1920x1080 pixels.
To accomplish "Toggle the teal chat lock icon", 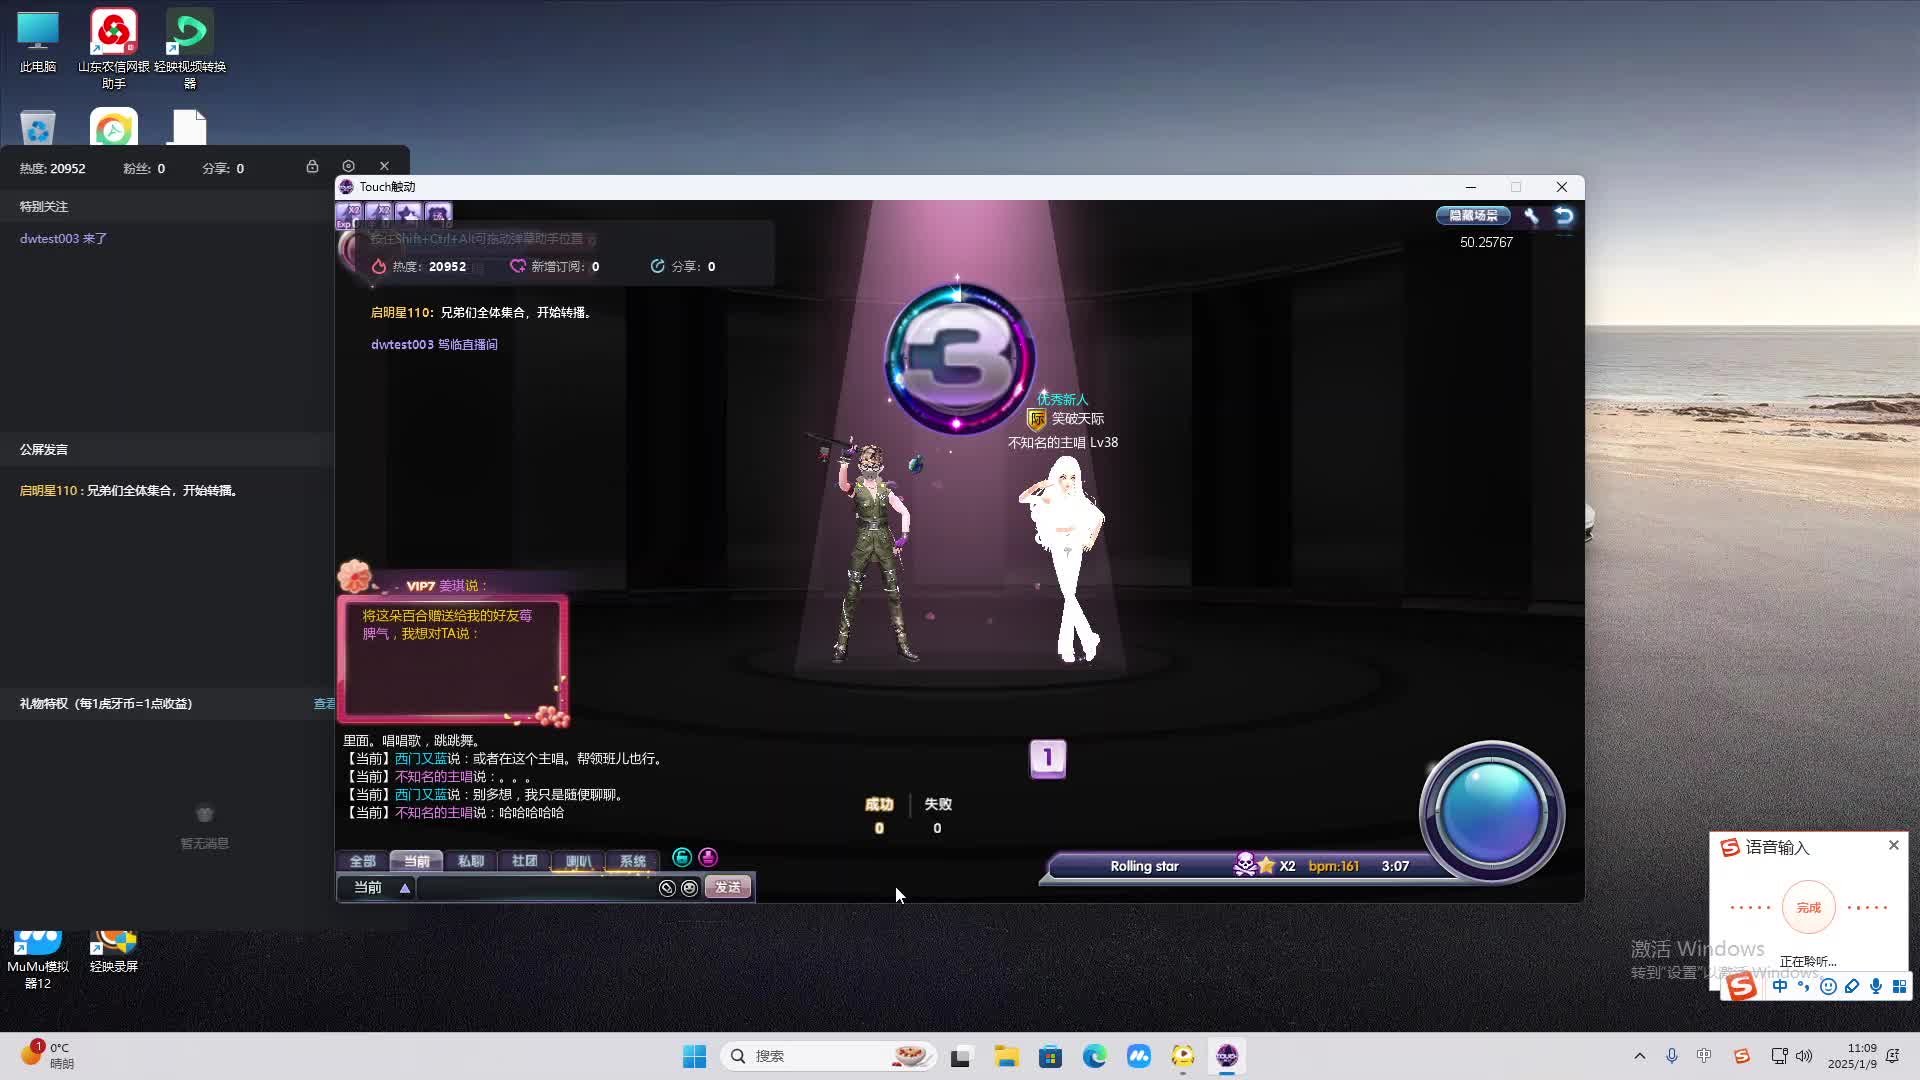I will (682, 858).
